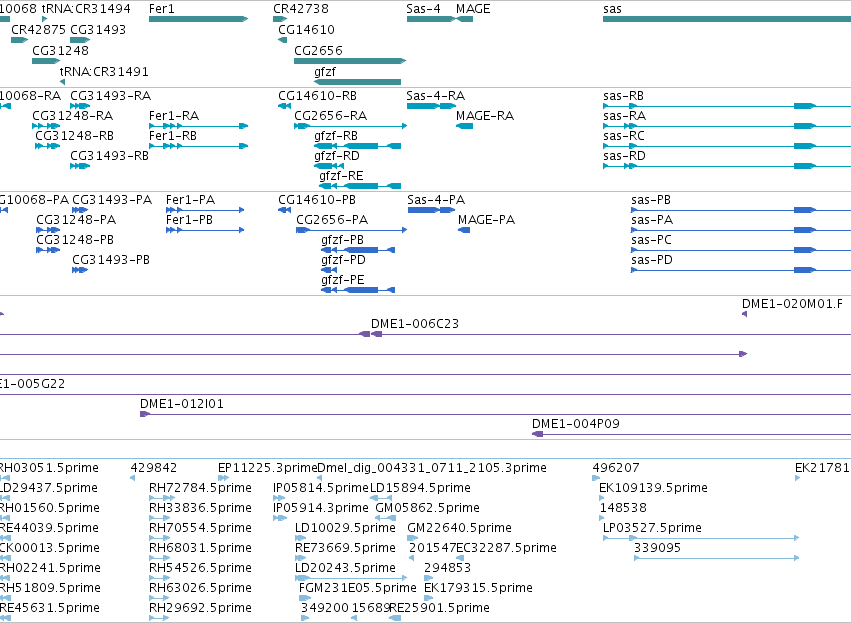Select the sas-RA transcript label
This screenshot has width=851, height=623.
624,116
